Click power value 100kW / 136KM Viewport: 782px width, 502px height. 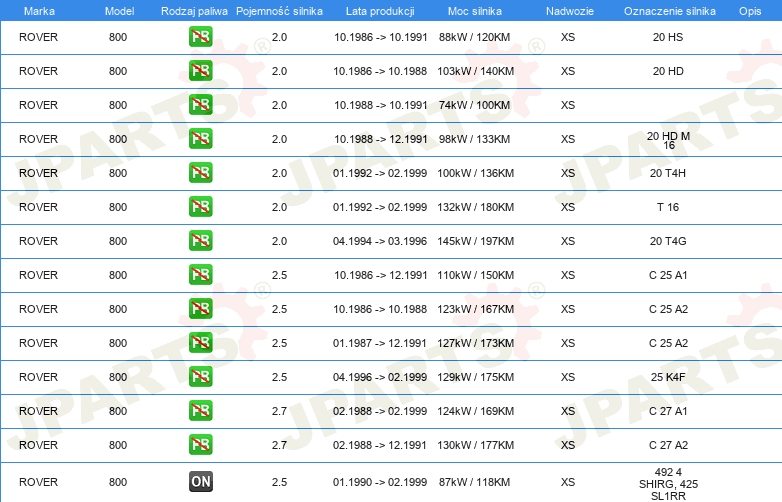click(475, 173)
